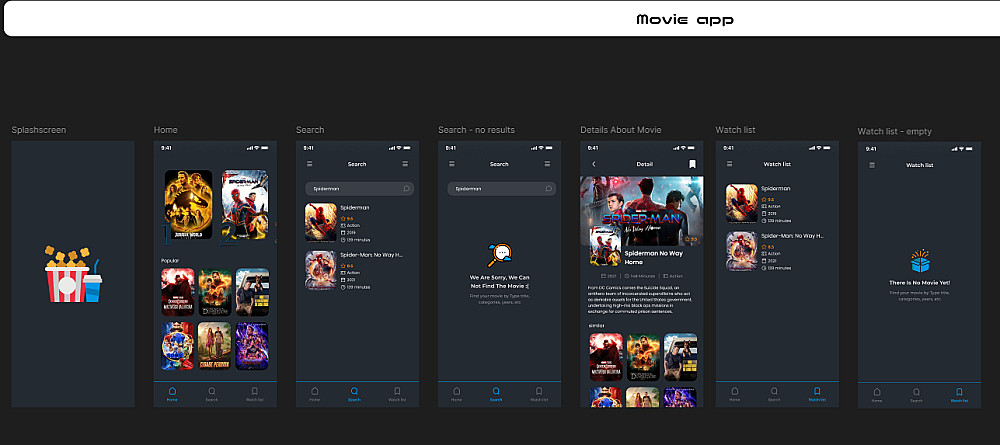Screen dimensions: 1000x445
Task: Open Watch list tab on Search screen
Action: [x=397, y=394]
